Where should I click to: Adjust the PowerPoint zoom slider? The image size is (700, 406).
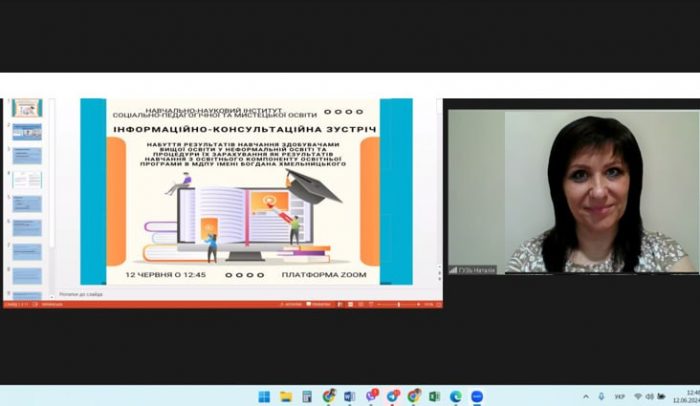(400, 303)
